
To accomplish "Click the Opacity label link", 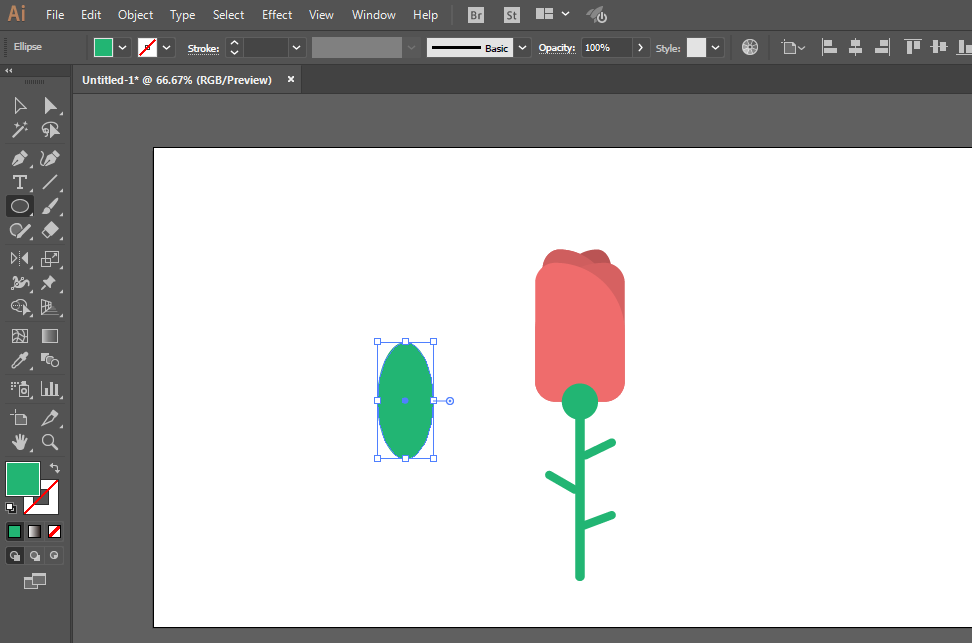I will point(557,48).
